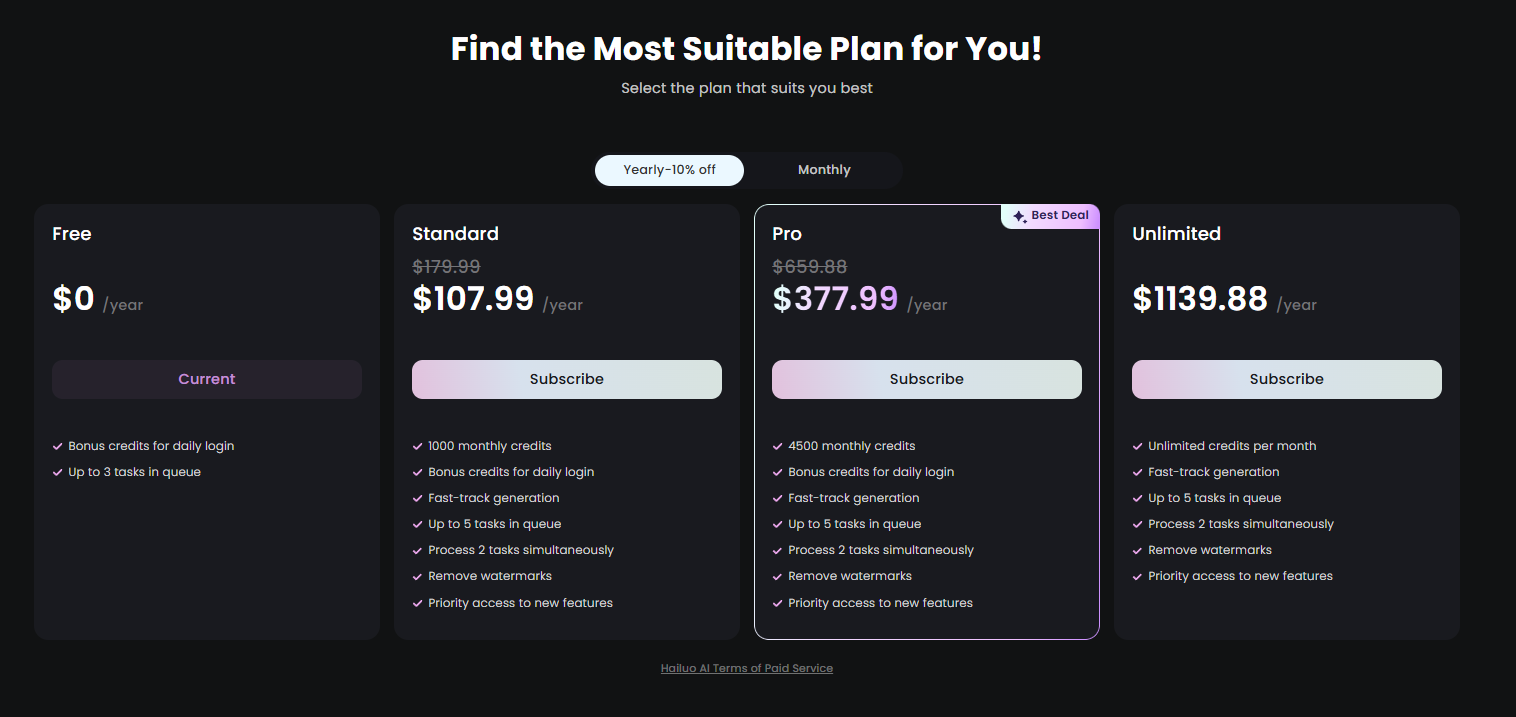Click the Standard plan title

click(x=455, y=234)
